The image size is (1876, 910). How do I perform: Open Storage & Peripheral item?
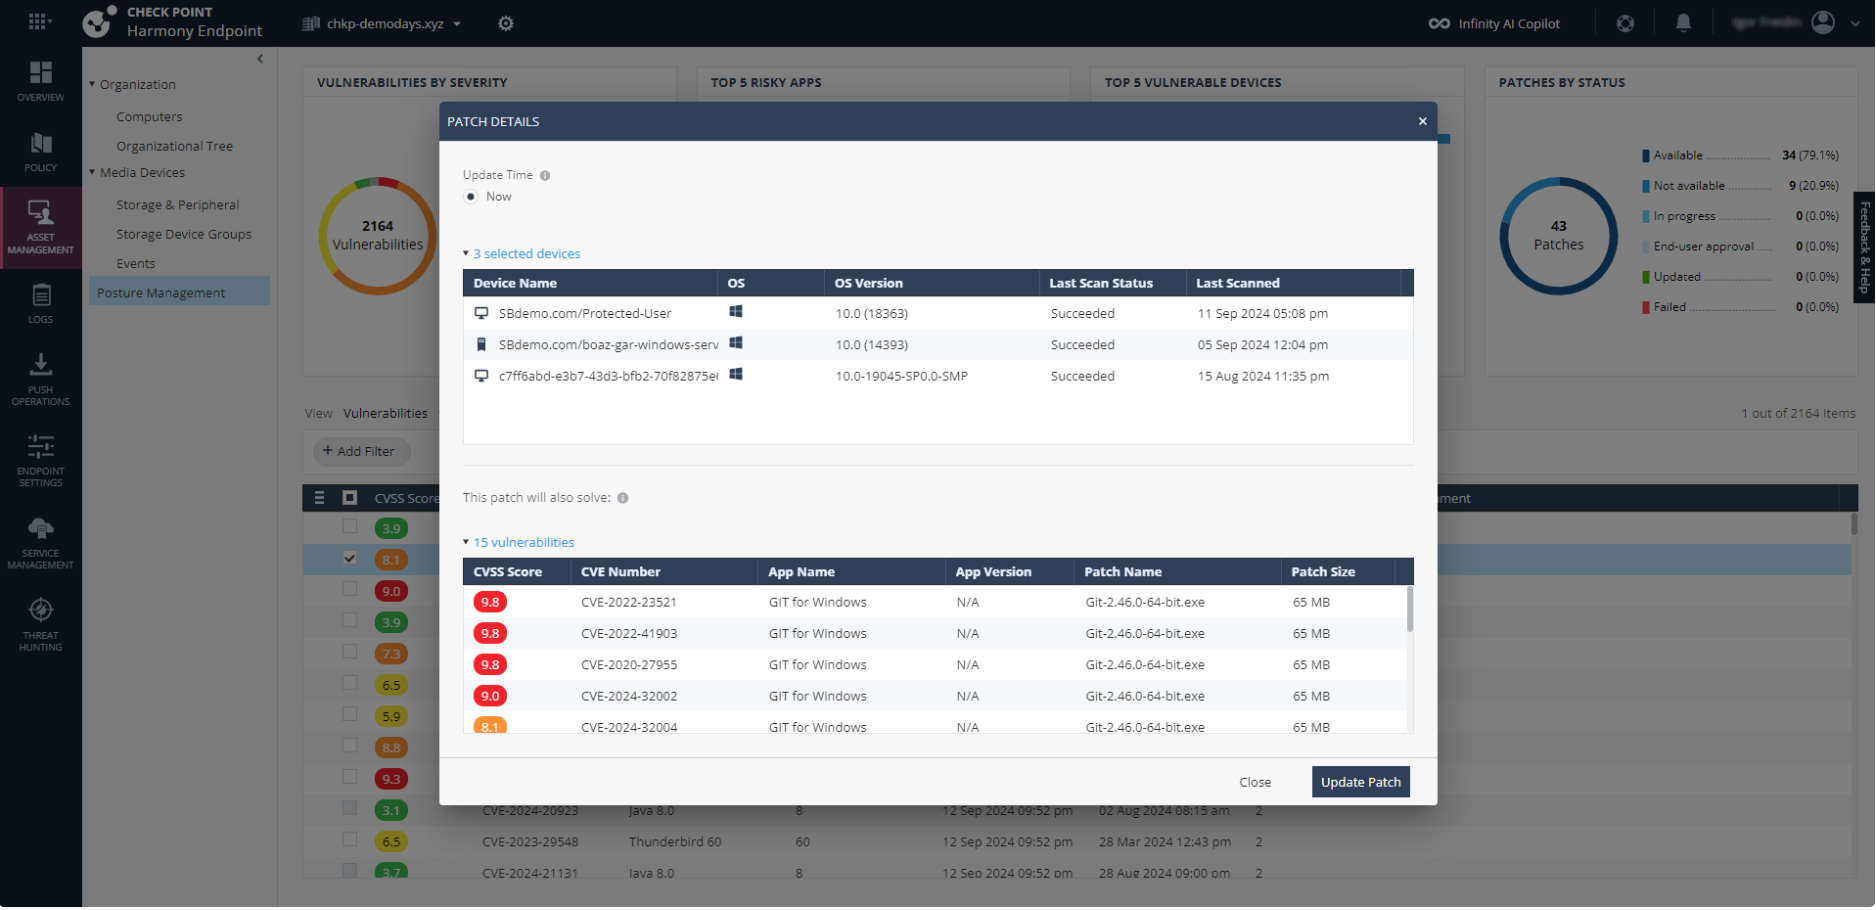click(x=177, y=205)
